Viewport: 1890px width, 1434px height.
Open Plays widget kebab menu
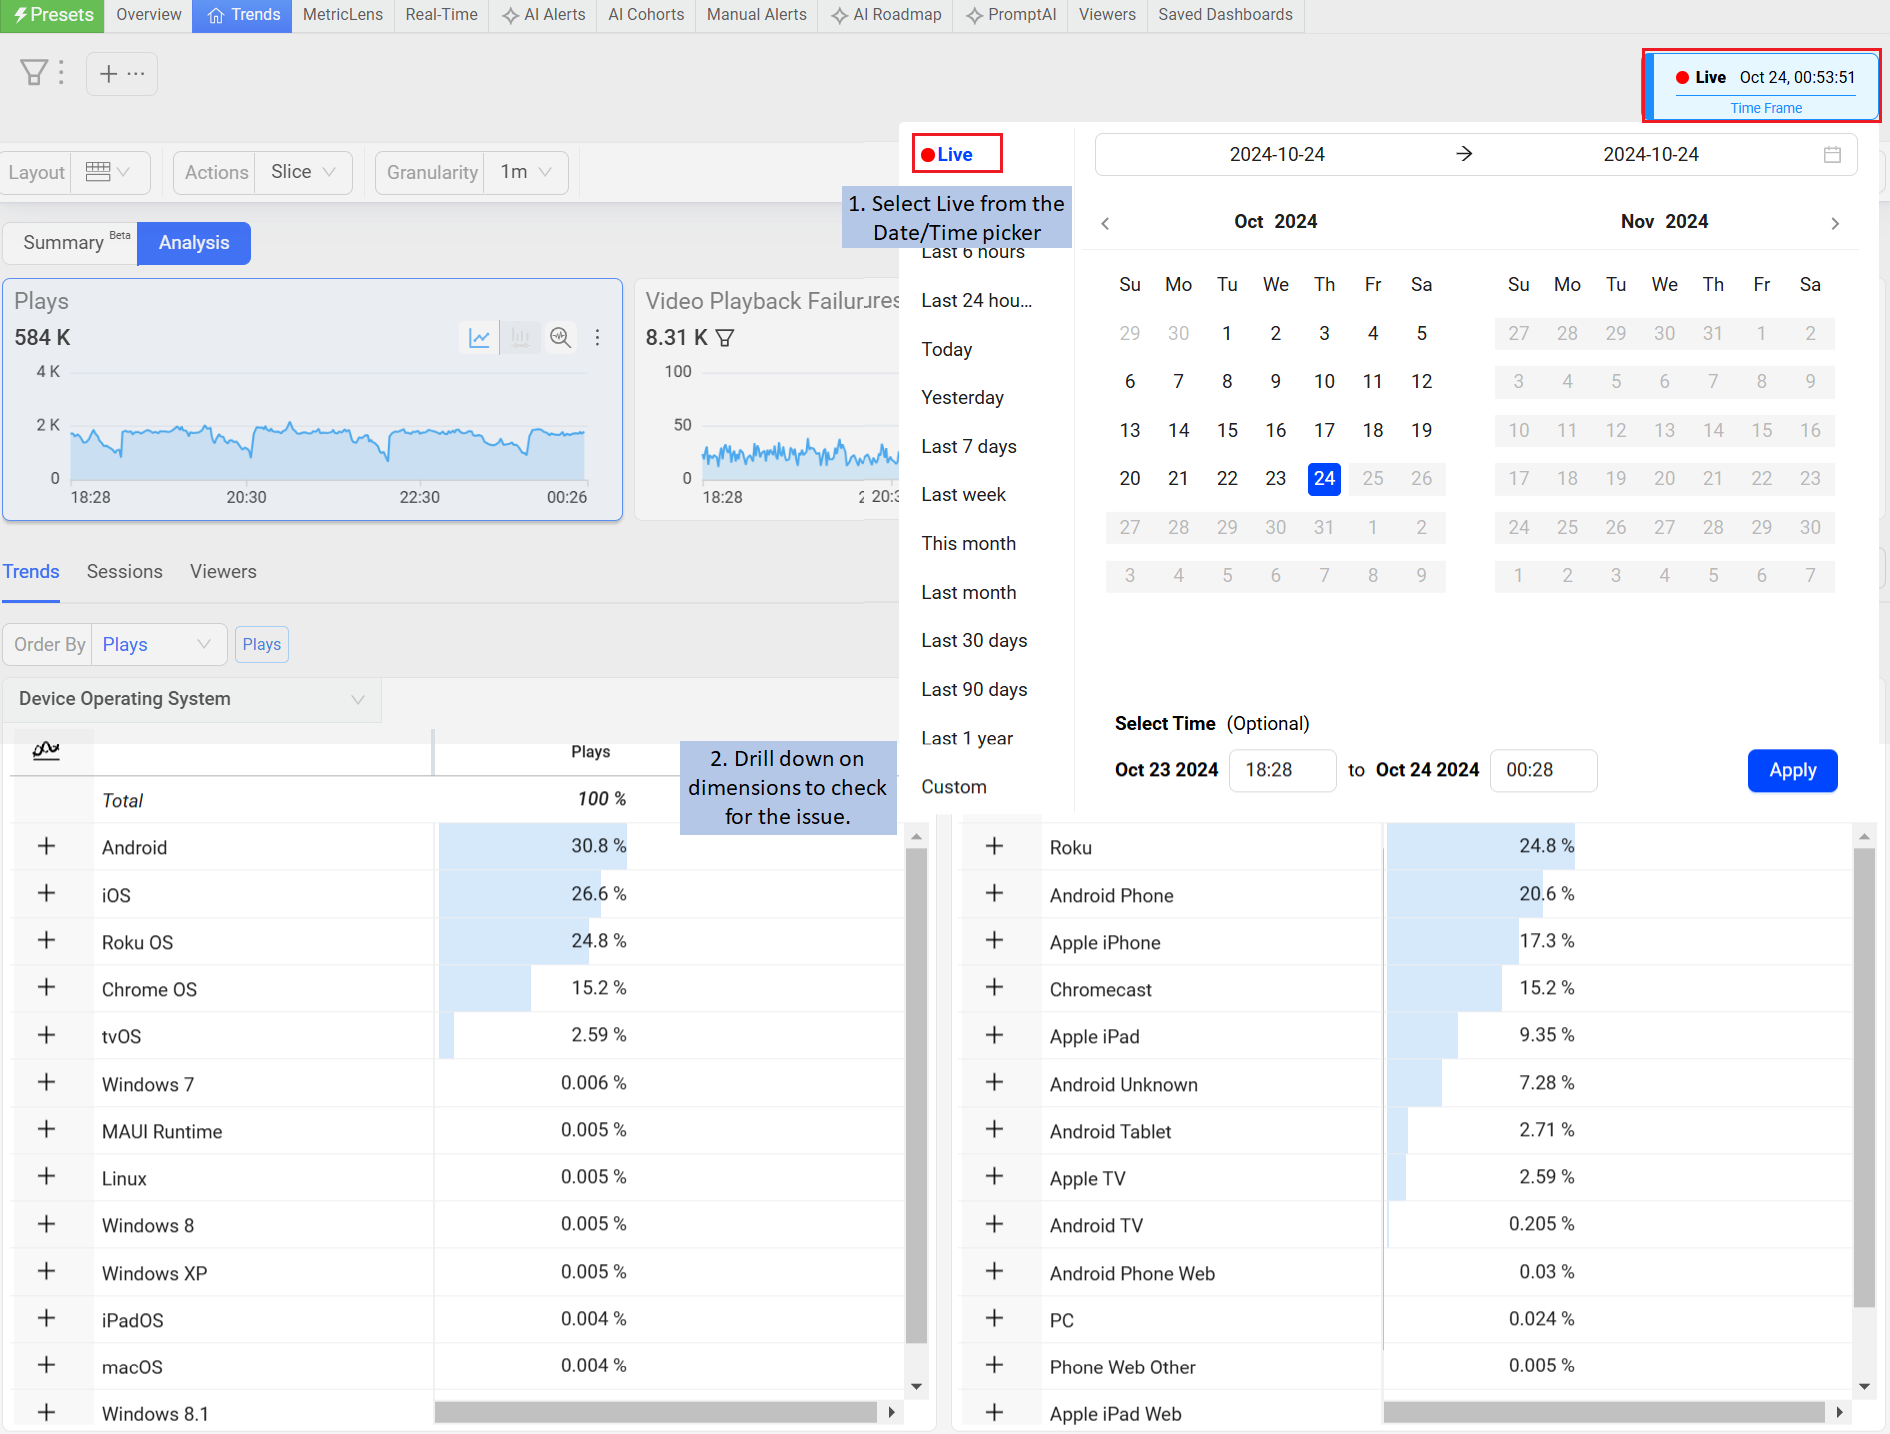[598, 338]
